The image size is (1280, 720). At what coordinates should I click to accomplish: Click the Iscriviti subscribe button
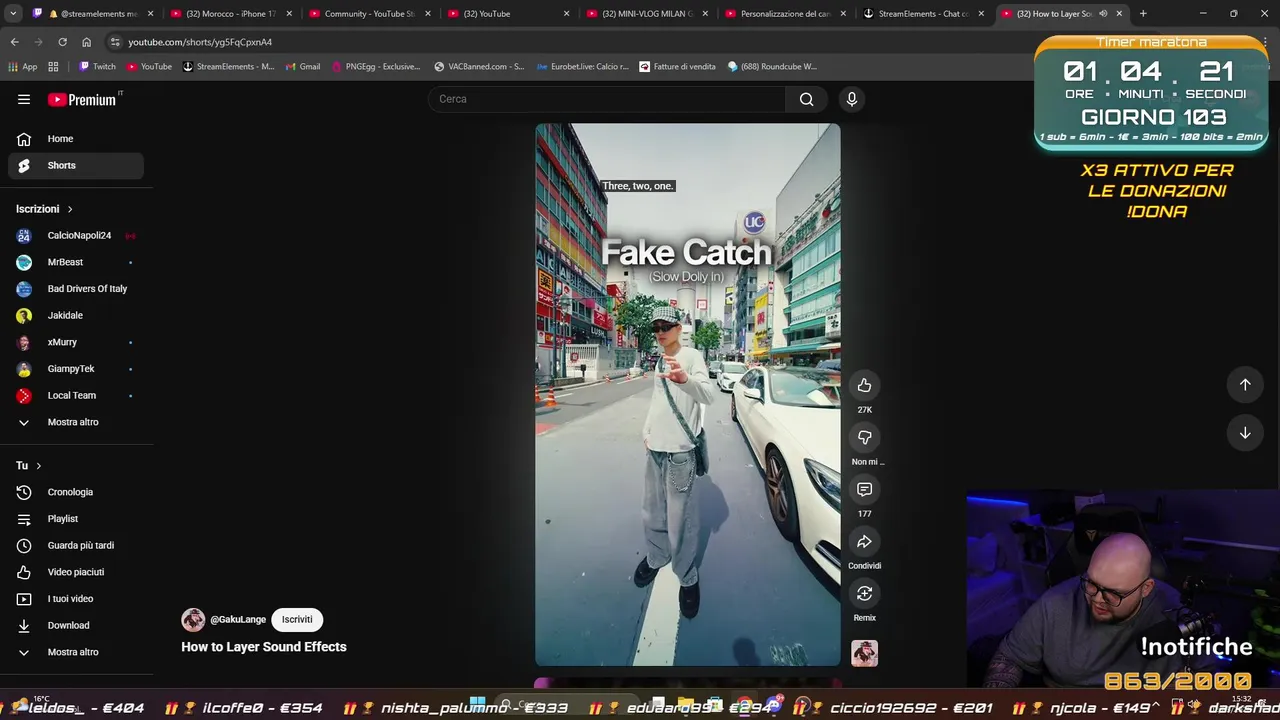point(297,620)
